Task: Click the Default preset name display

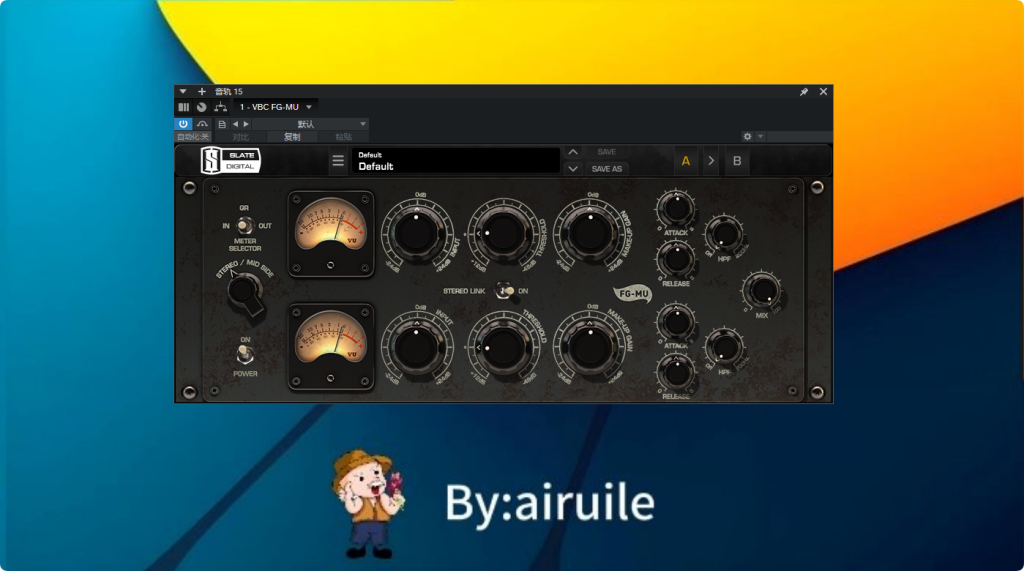Action: tap(456, 161)
